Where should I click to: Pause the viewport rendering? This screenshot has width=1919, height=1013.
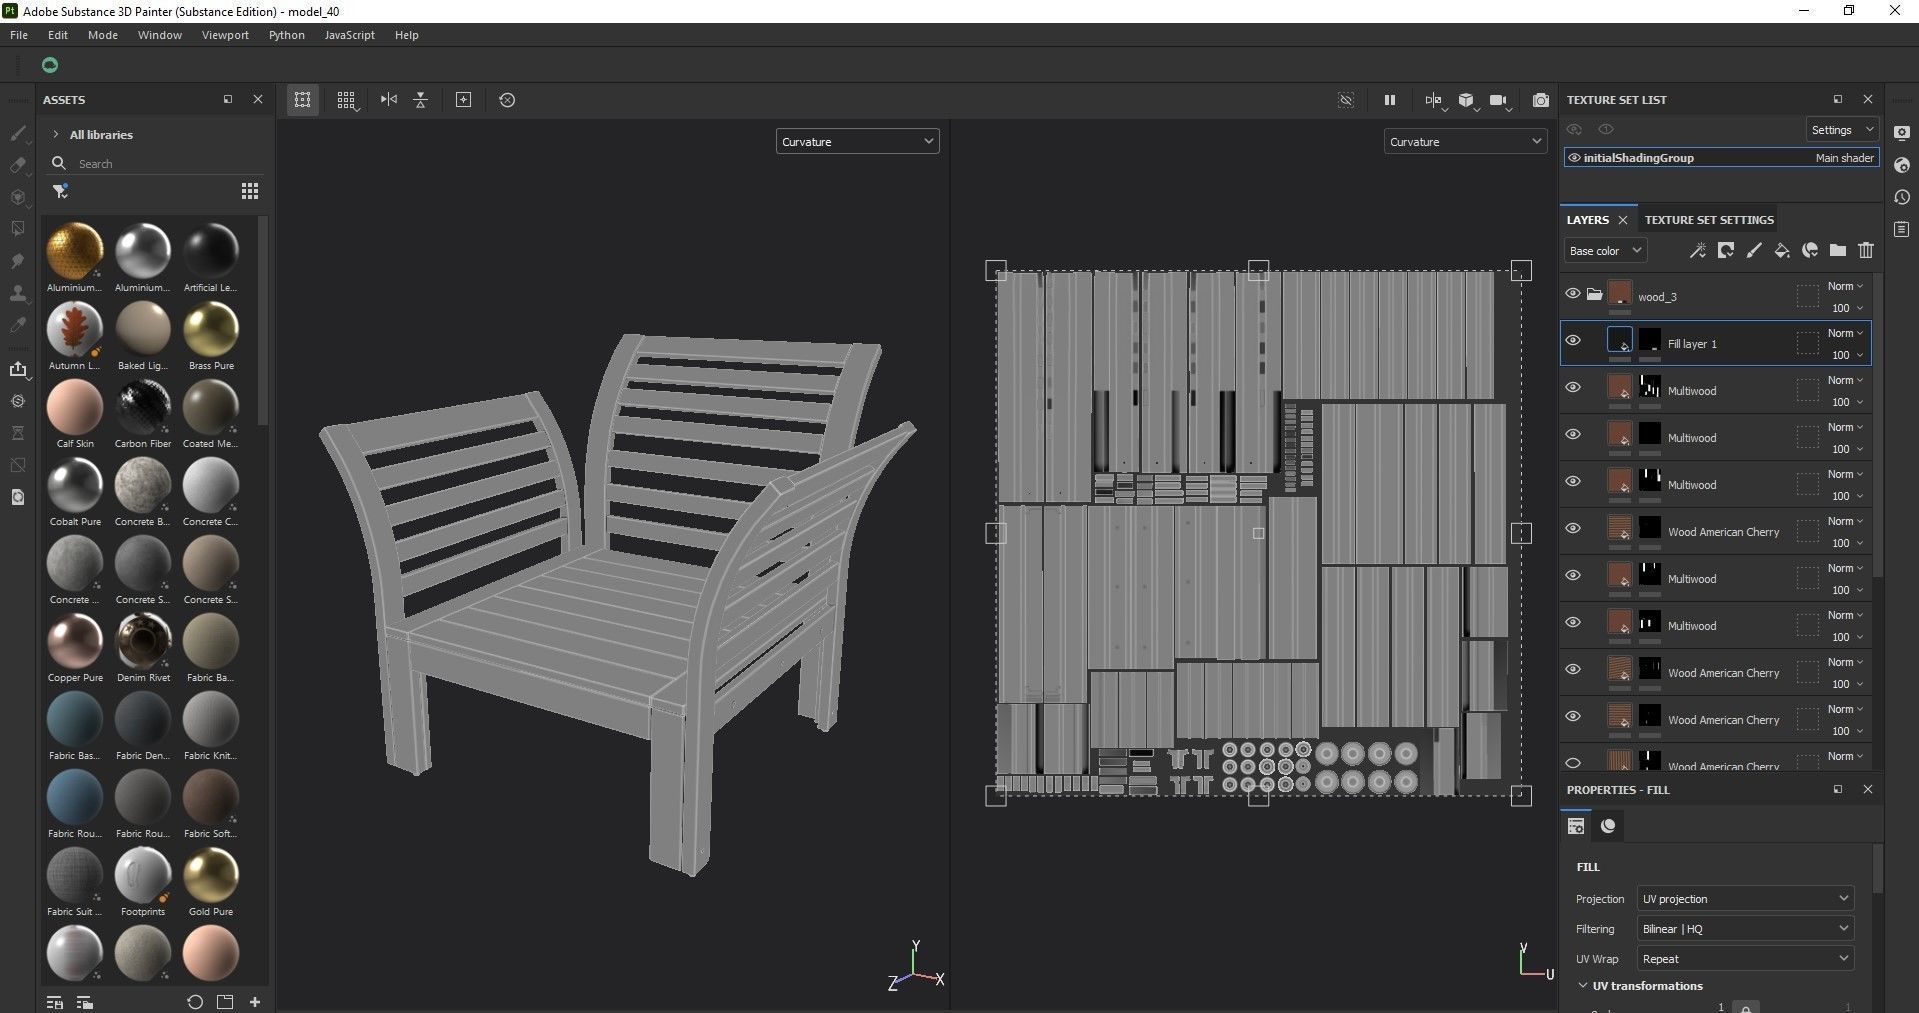pyautogui.click(x=1389, y=100)
